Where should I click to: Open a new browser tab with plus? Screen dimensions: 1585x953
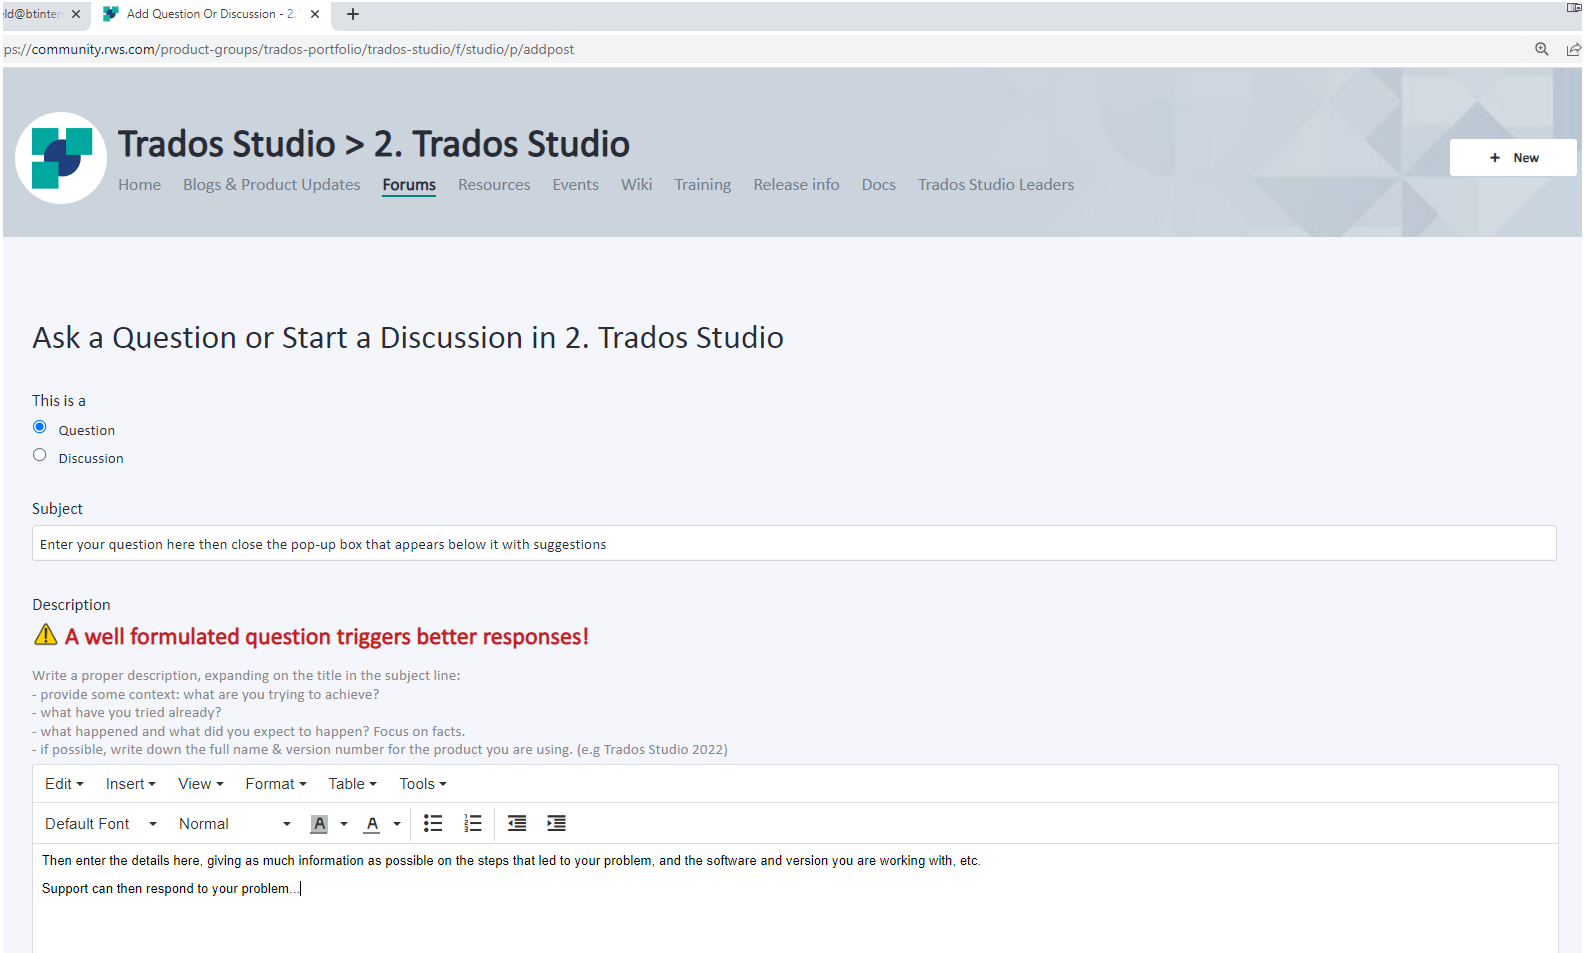352,14
